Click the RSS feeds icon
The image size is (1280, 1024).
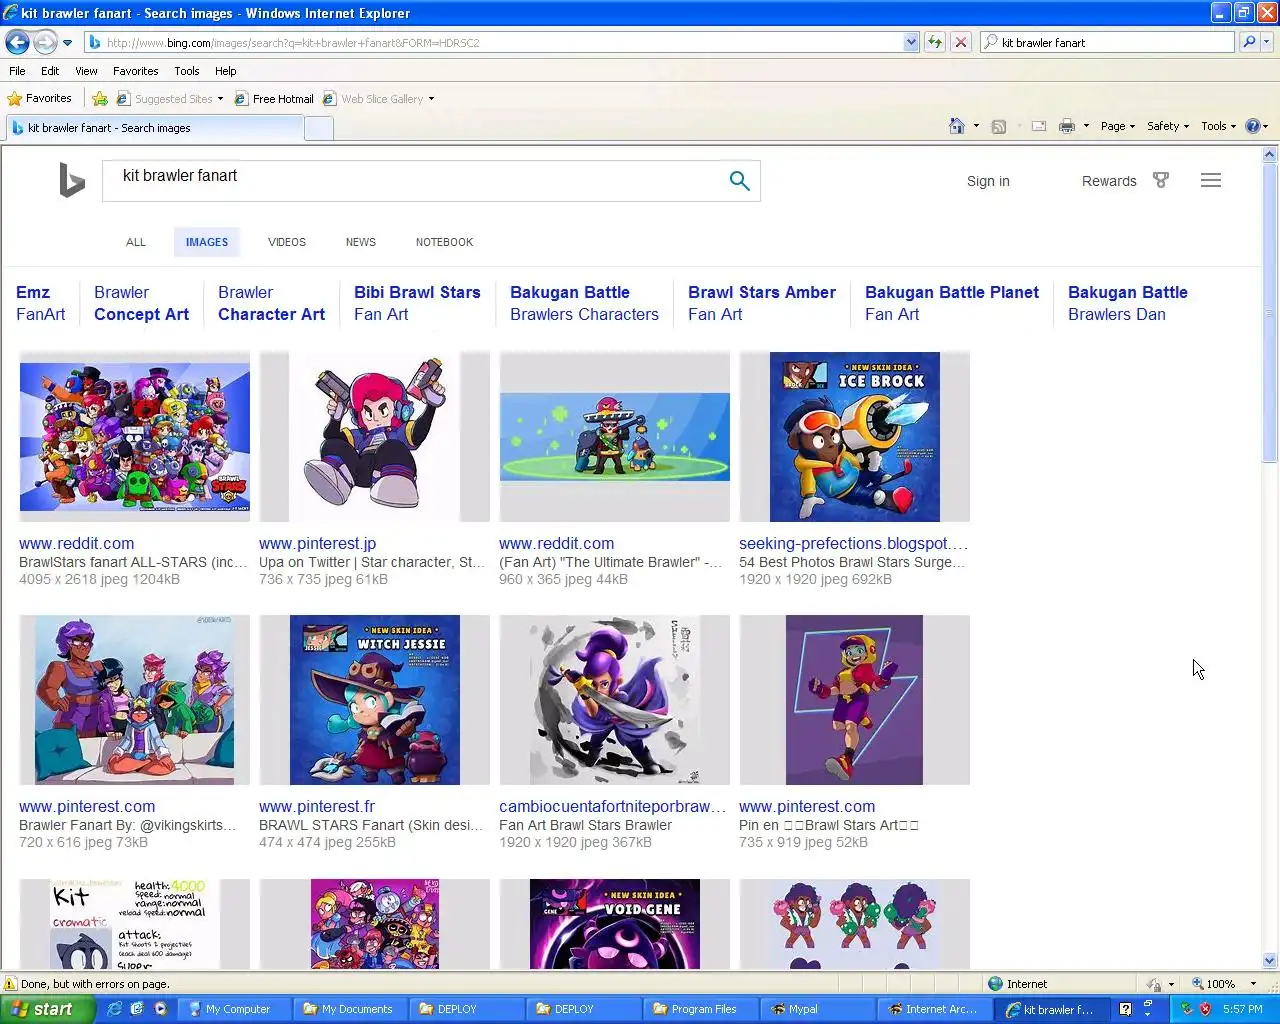point(998,126)
